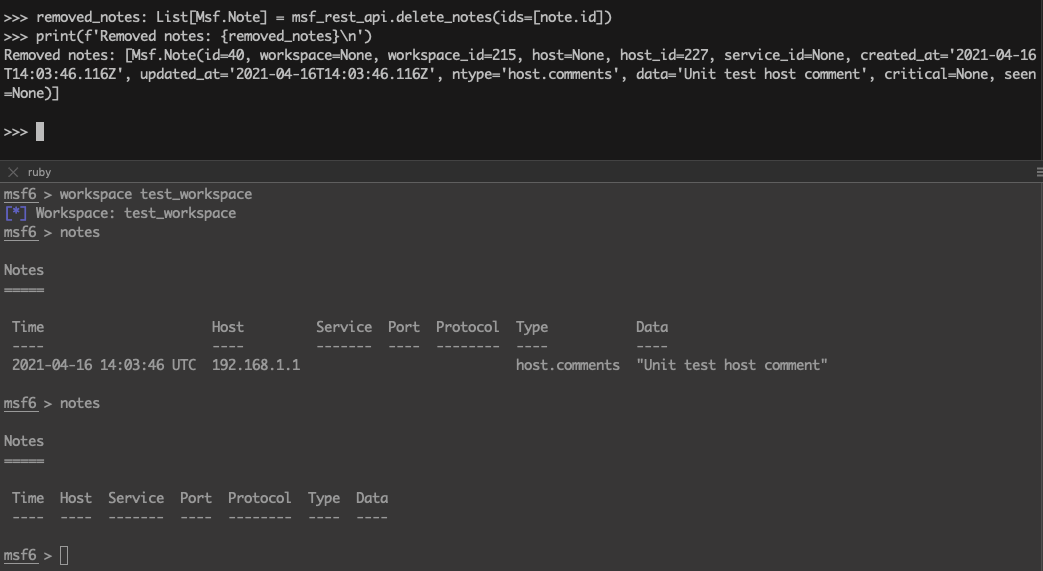Click the Time header in the populated notes table
The width and height of the screenshot is (1043, 571).
click(x=28, y=327)
